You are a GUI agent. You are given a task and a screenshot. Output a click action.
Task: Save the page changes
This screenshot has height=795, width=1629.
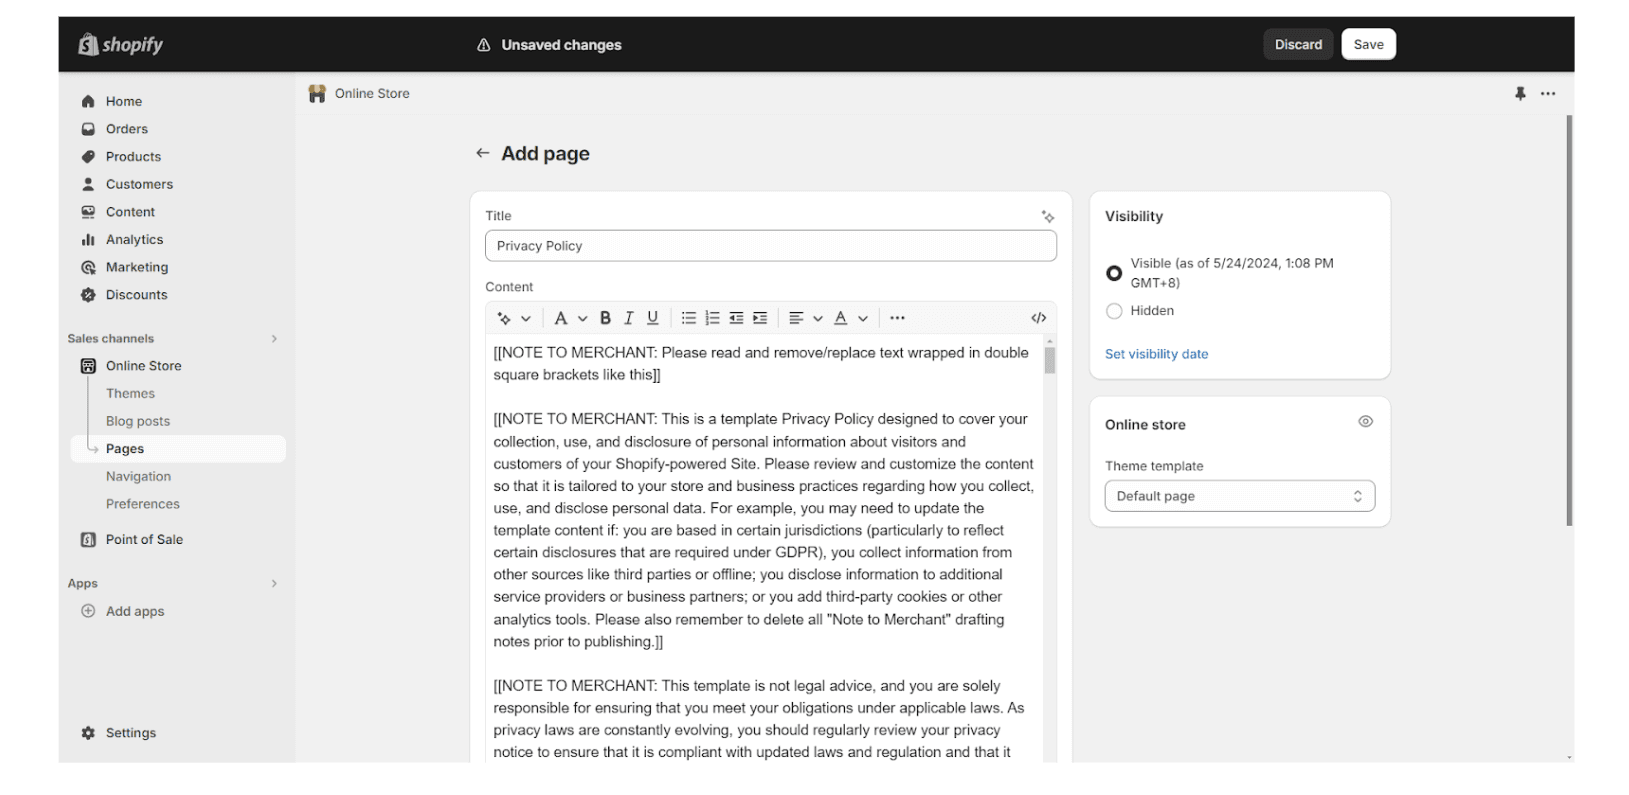(x=1368, y=44)
